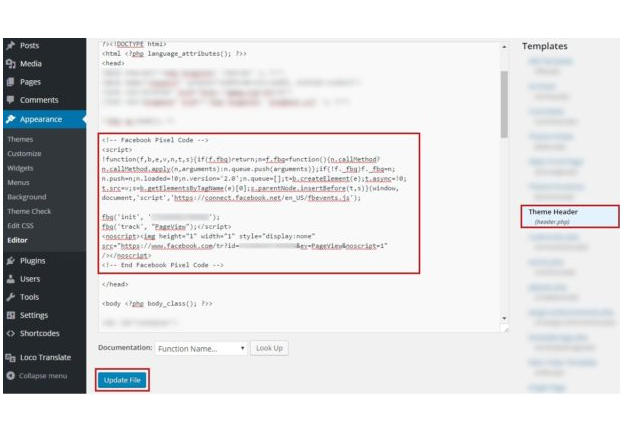Select the Appearance menu item

(x=45, y=119)
